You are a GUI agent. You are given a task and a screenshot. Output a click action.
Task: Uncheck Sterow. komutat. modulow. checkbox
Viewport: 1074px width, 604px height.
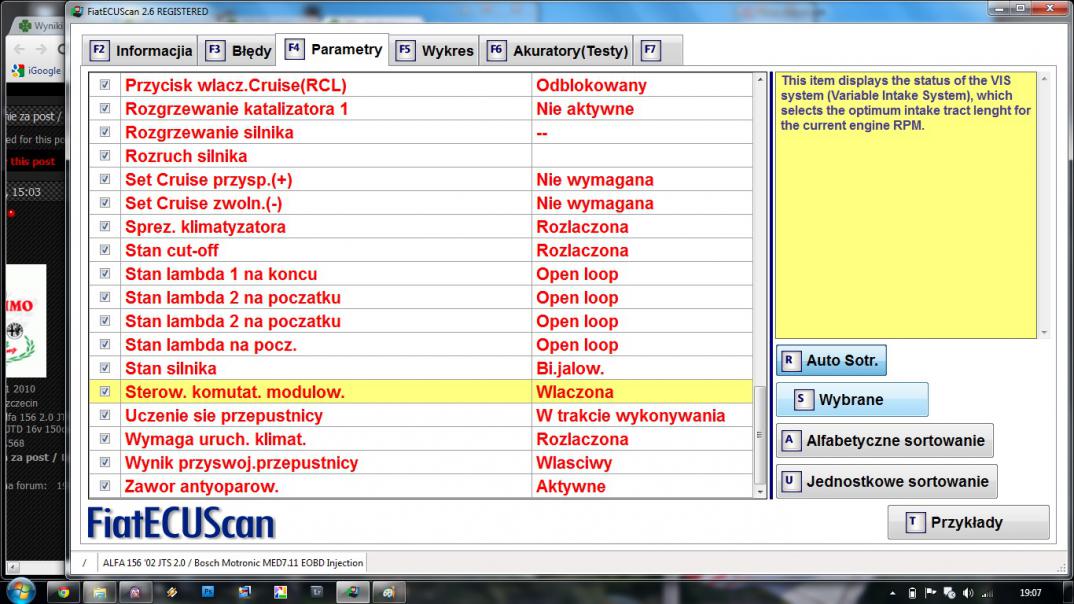(x=105, y=392)
